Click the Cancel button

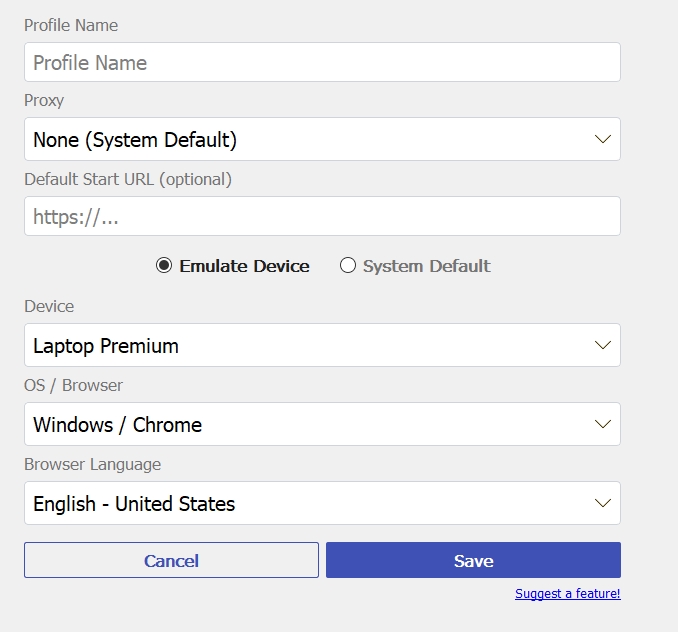point(171,560)
